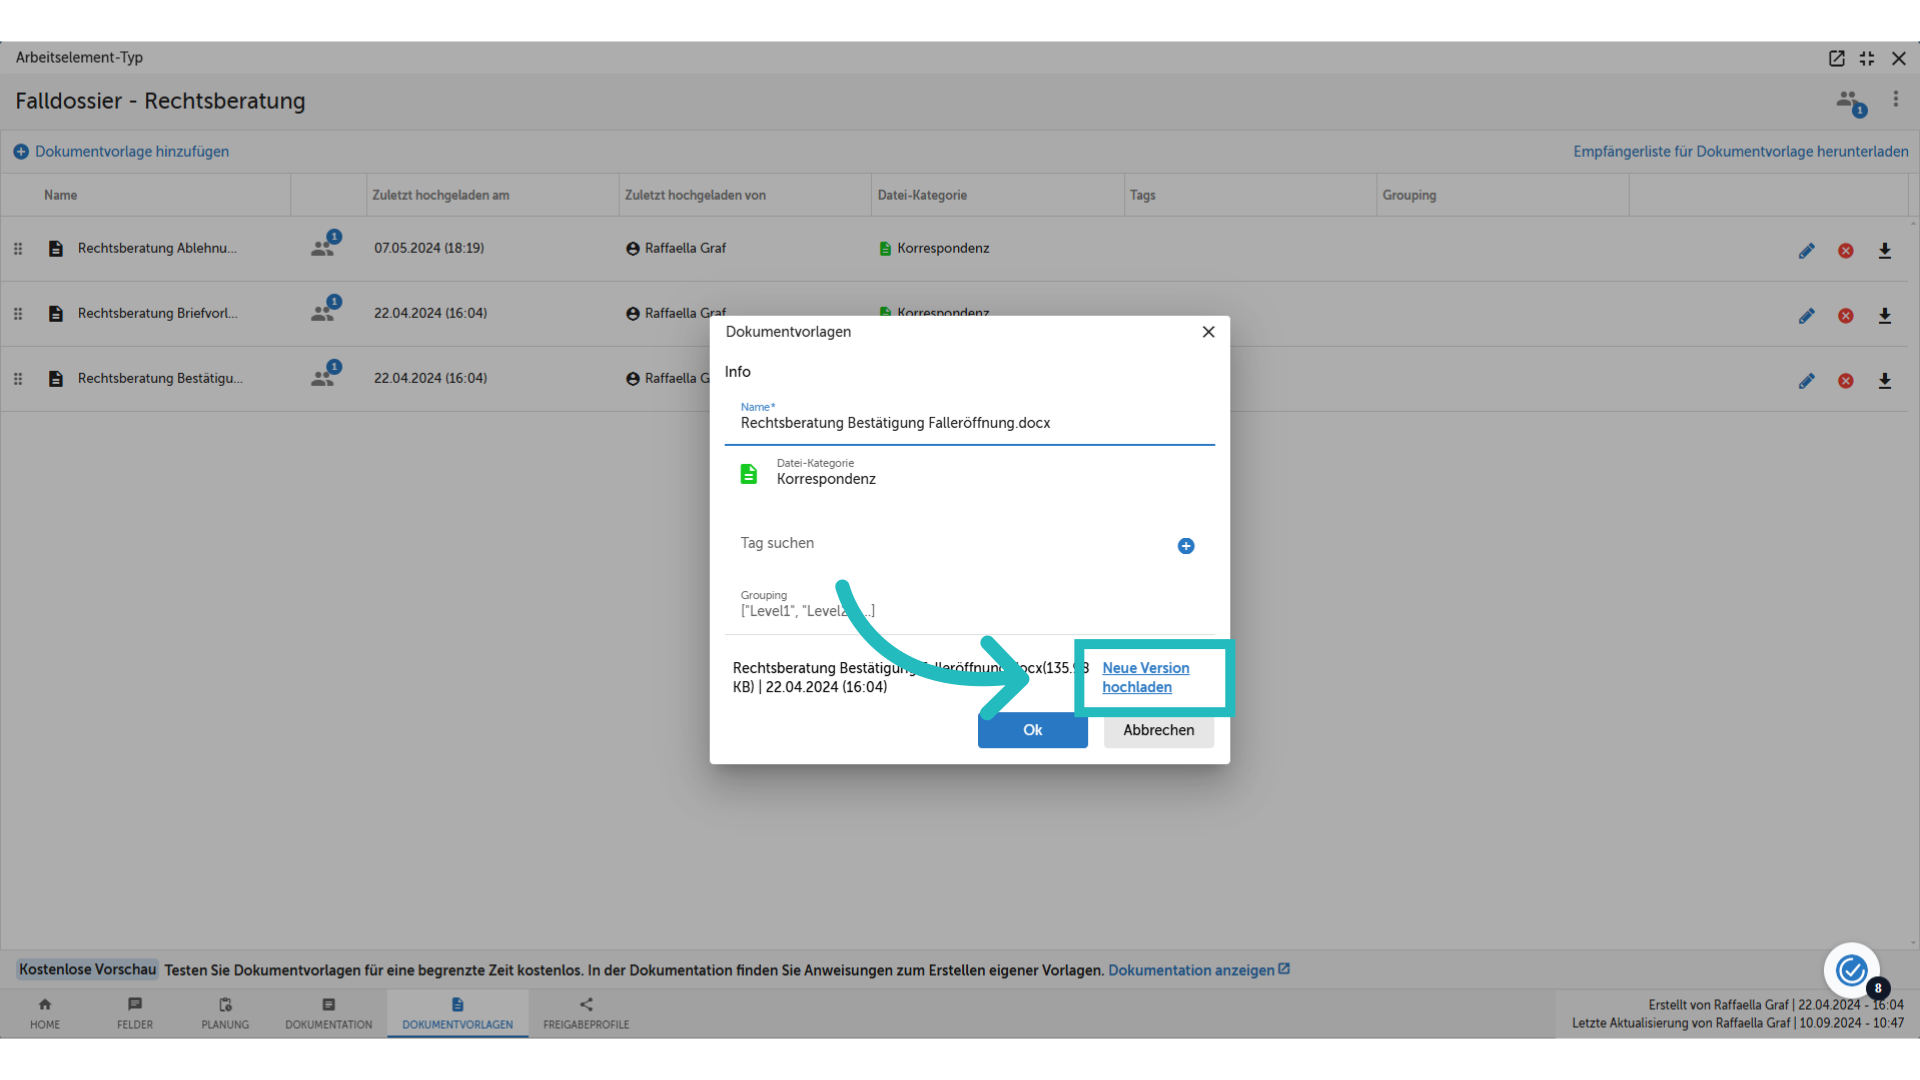1920x1080 pixels.
Task: Select the DOKUMENTATION tab in bottom nav
Action: tap(326, 1013)
